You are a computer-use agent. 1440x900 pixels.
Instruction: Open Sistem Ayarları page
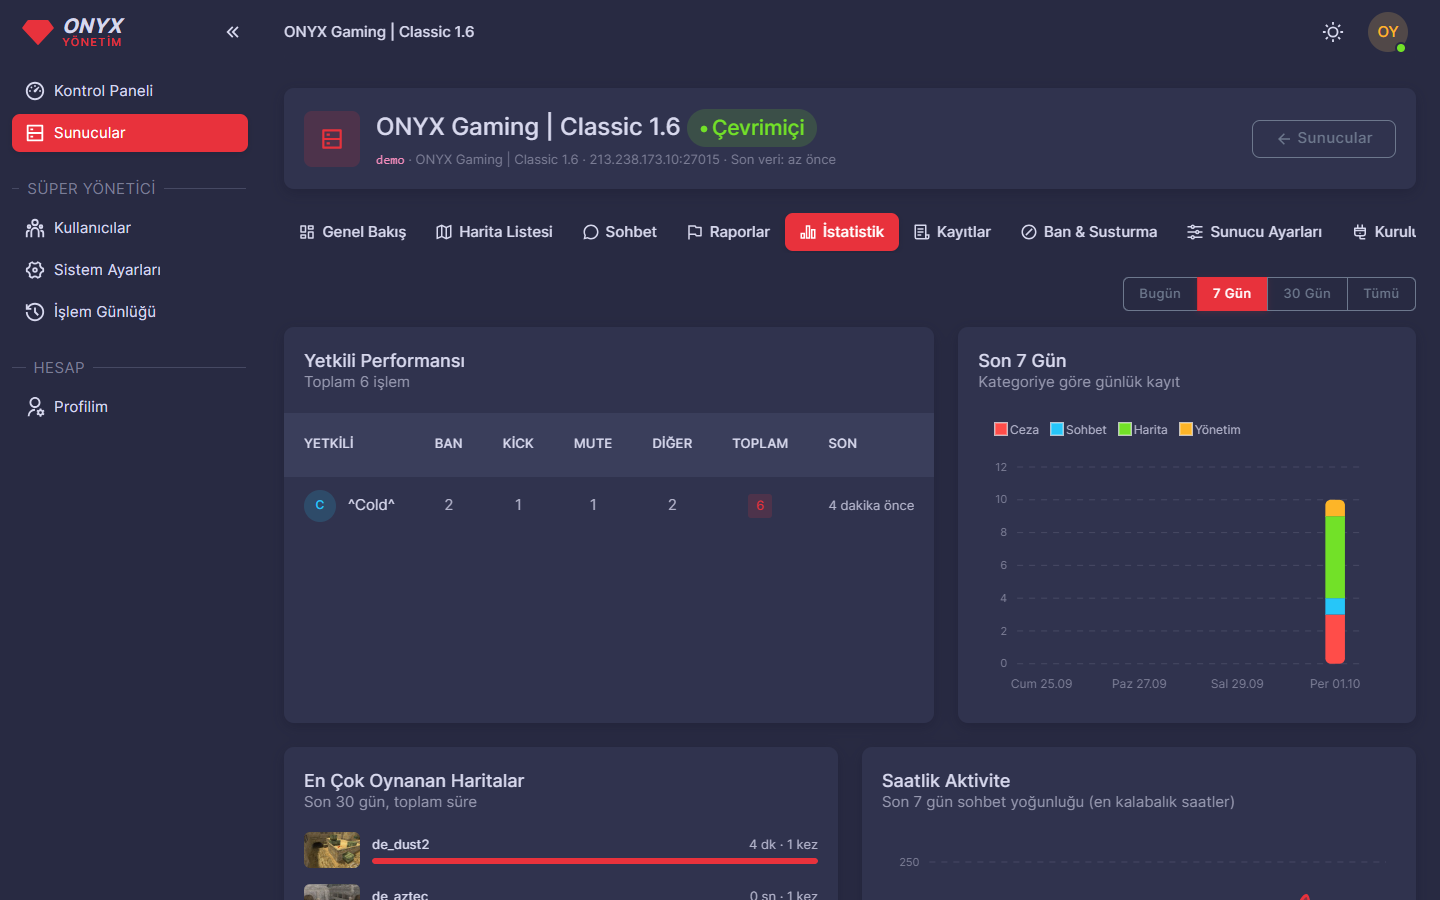point(130,270)
